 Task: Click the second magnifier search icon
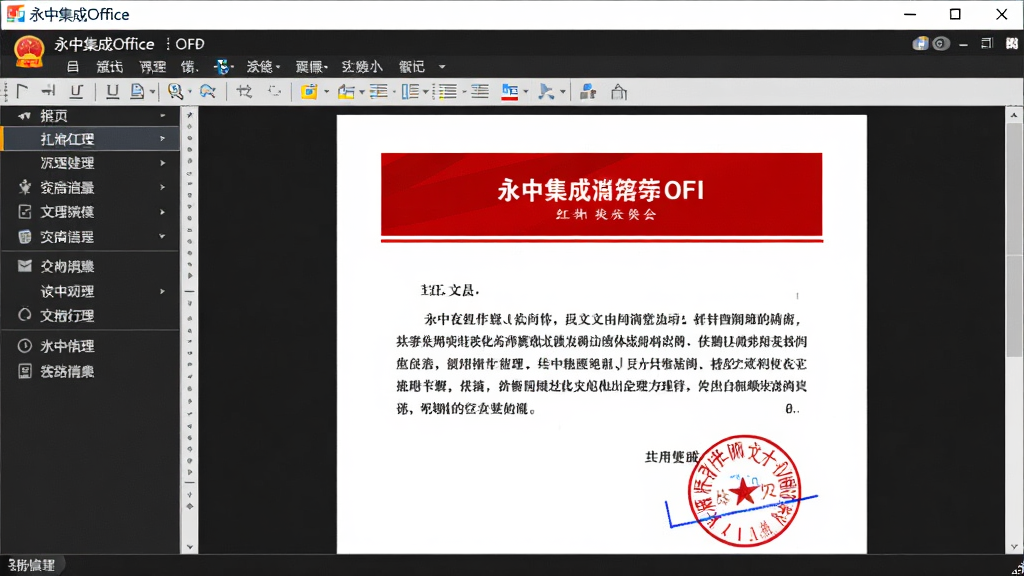point(208,91)
